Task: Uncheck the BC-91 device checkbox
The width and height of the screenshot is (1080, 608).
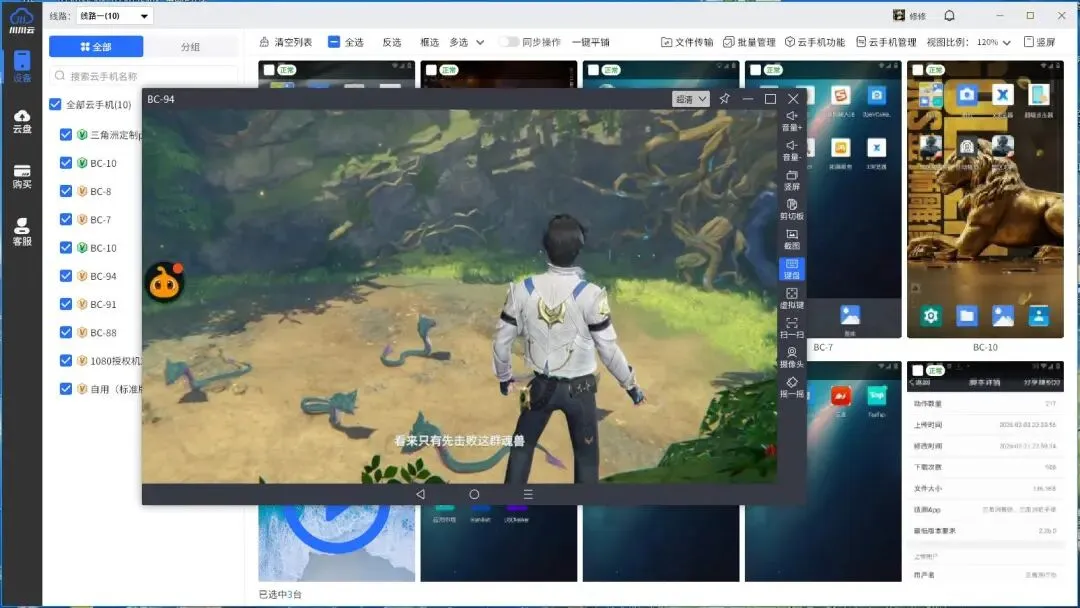Action: [x=65, y=304]
